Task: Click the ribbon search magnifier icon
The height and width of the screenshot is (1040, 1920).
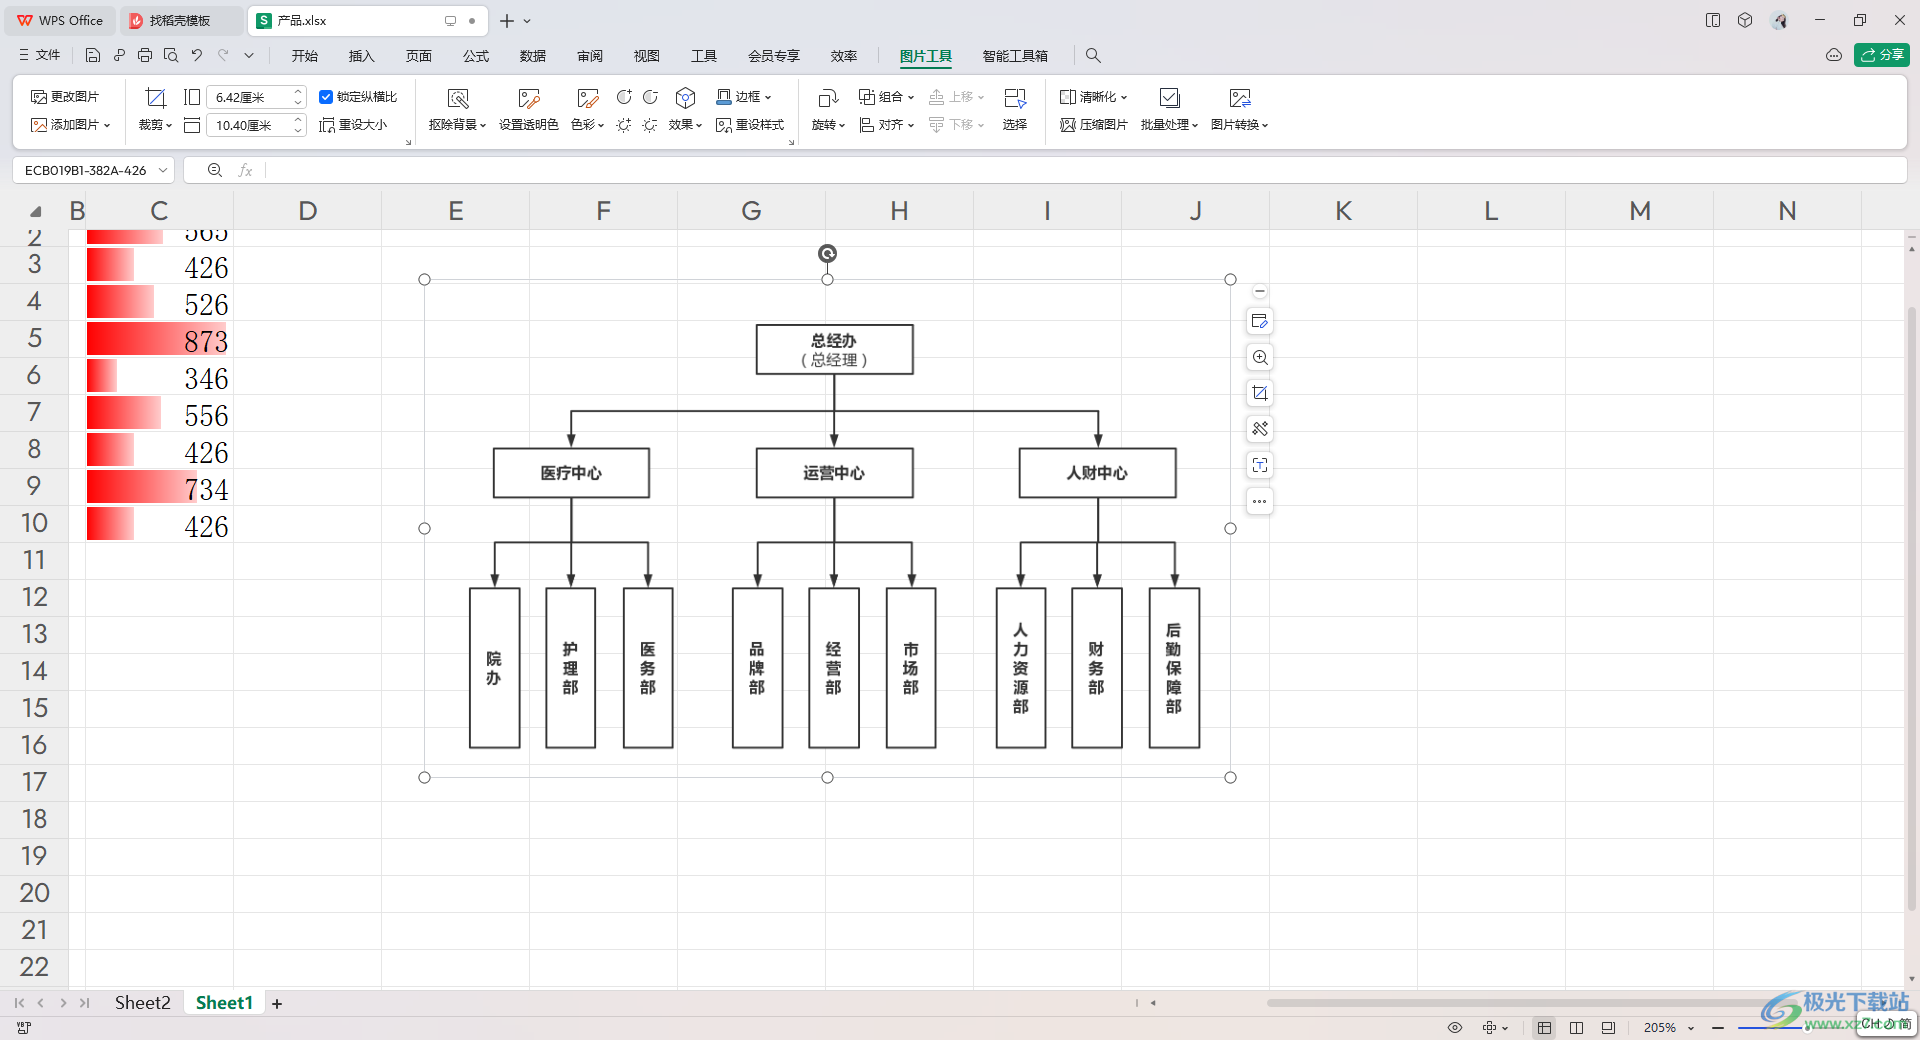Action: coord(1093,56)
